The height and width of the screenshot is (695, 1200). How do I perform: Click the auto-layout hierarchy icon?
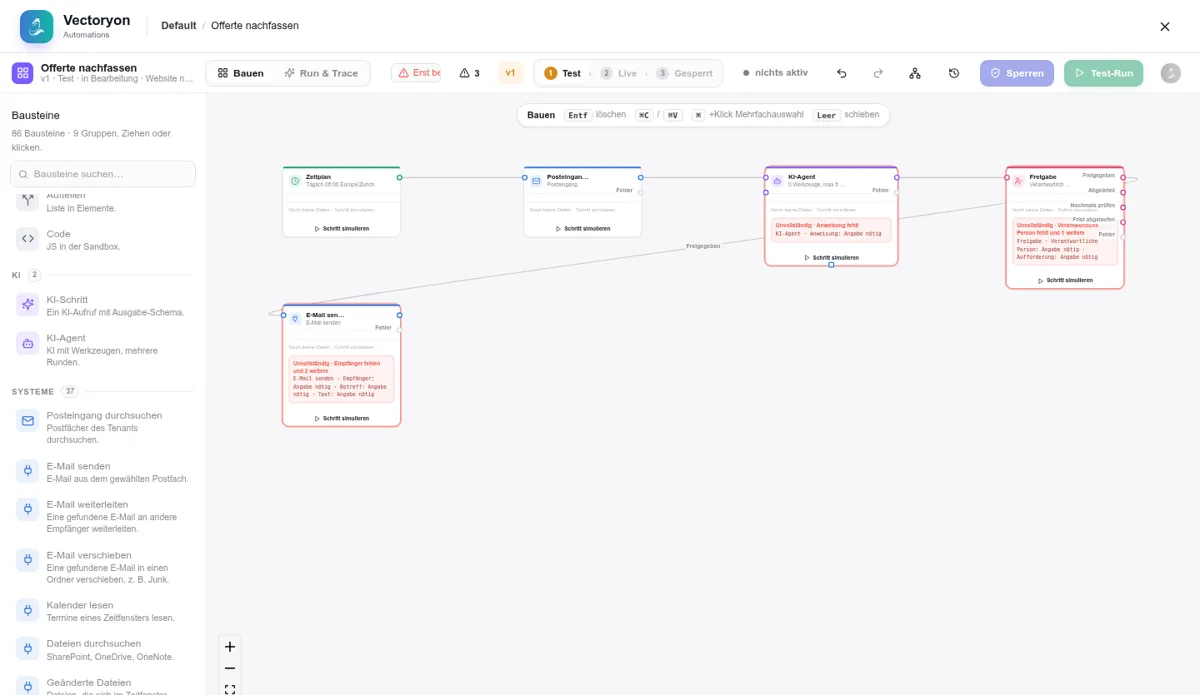[x=915, y=73]
